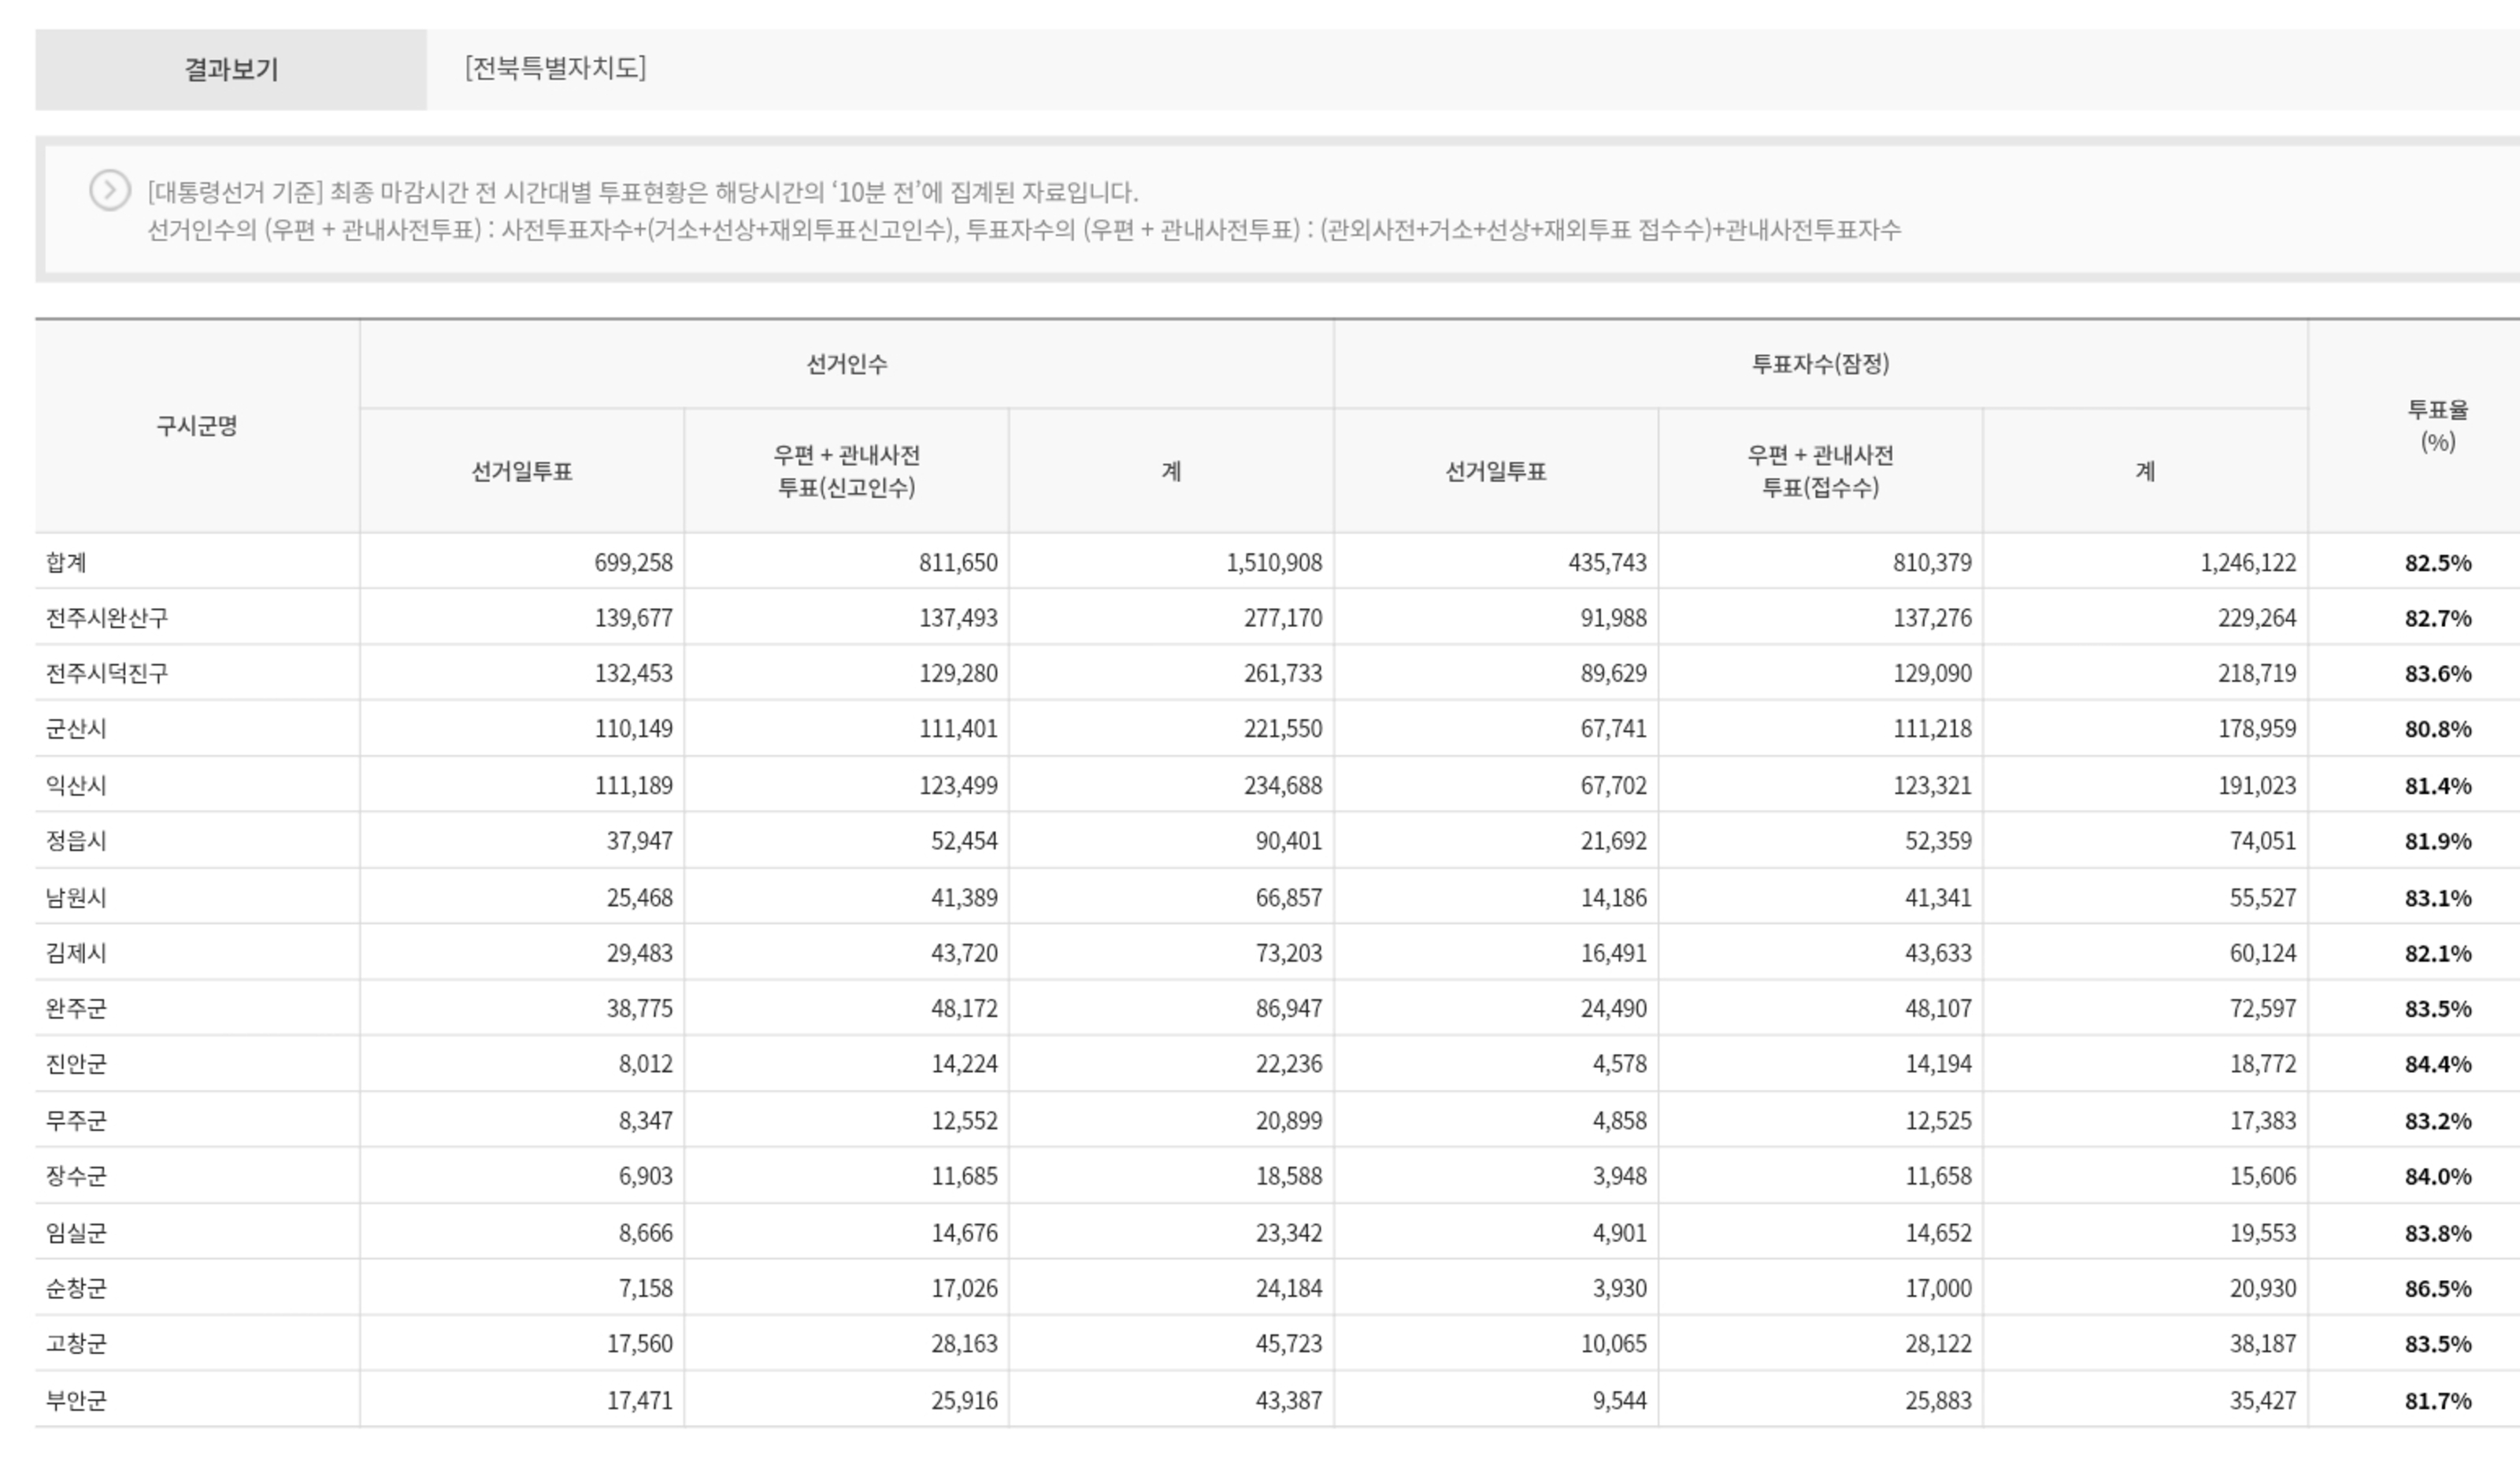Image resolution: width=2520 pixels, height=1458 pixels.
Task: Click the 82.5% total turnout value
Action: point(2437,562)
